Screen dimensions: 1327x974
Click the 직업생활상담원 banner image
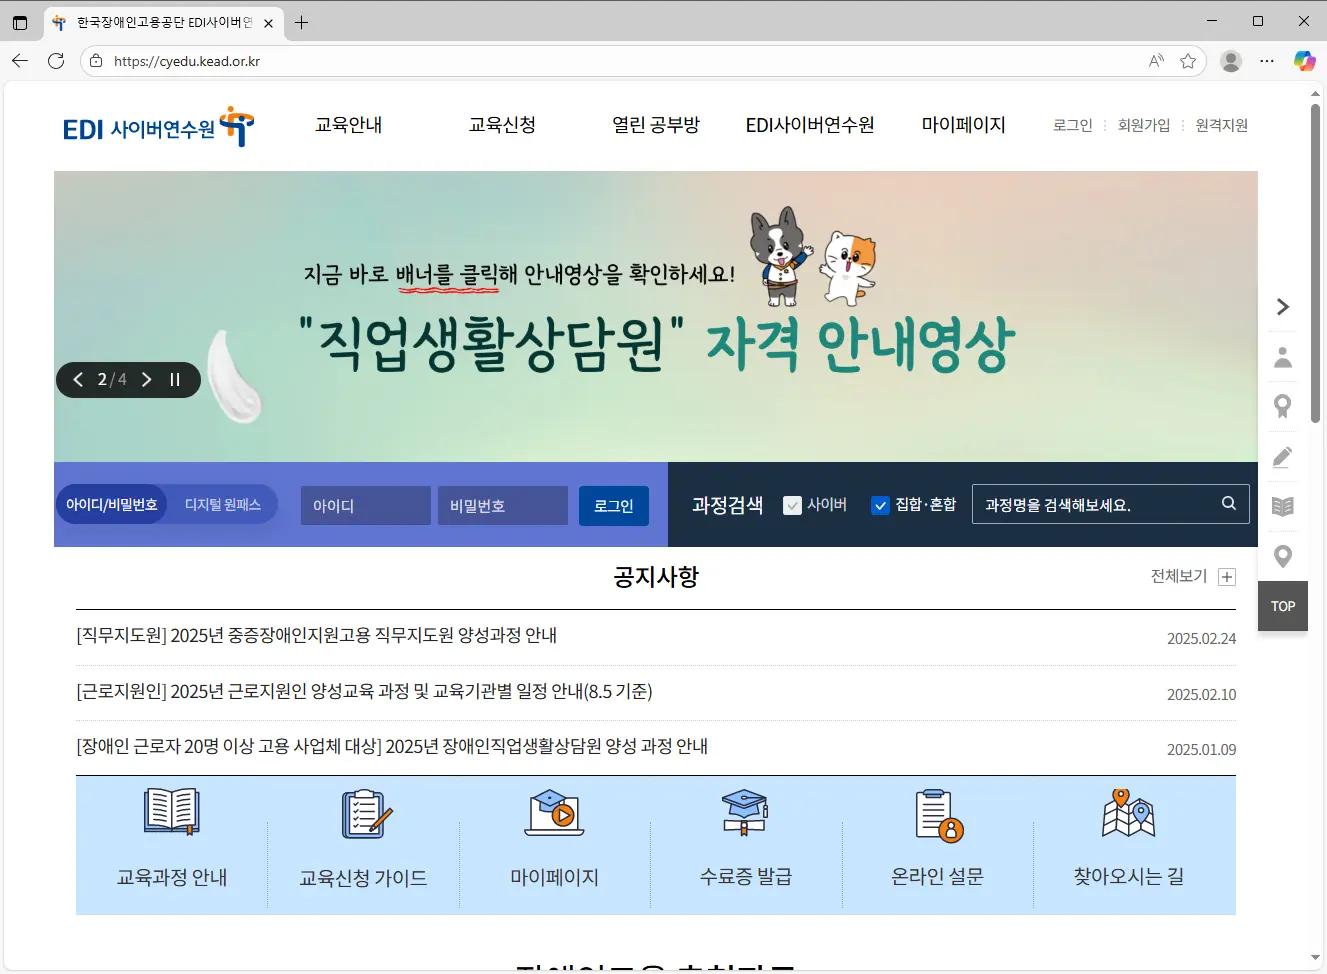tap(656, 316)
